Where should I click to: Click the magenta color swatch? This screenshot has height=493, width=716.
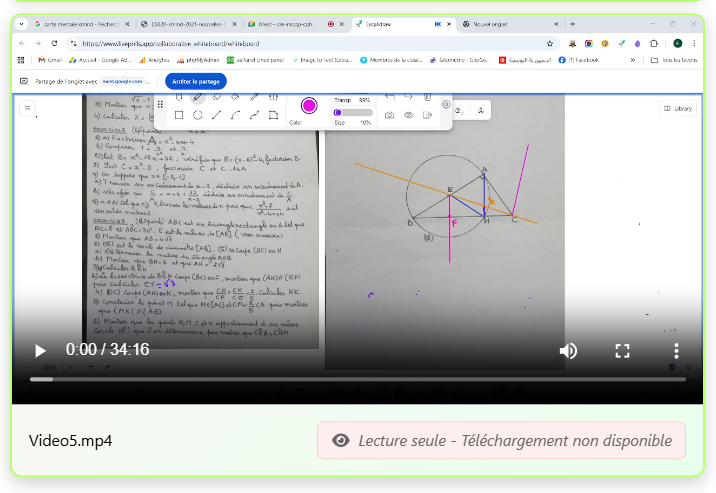pos(309,106)
